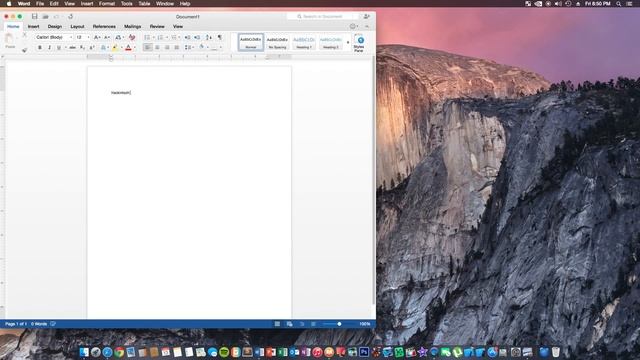Decrease font size with smaller A icon
Screen dimensions: 640x360
click(x=107, y=37)
